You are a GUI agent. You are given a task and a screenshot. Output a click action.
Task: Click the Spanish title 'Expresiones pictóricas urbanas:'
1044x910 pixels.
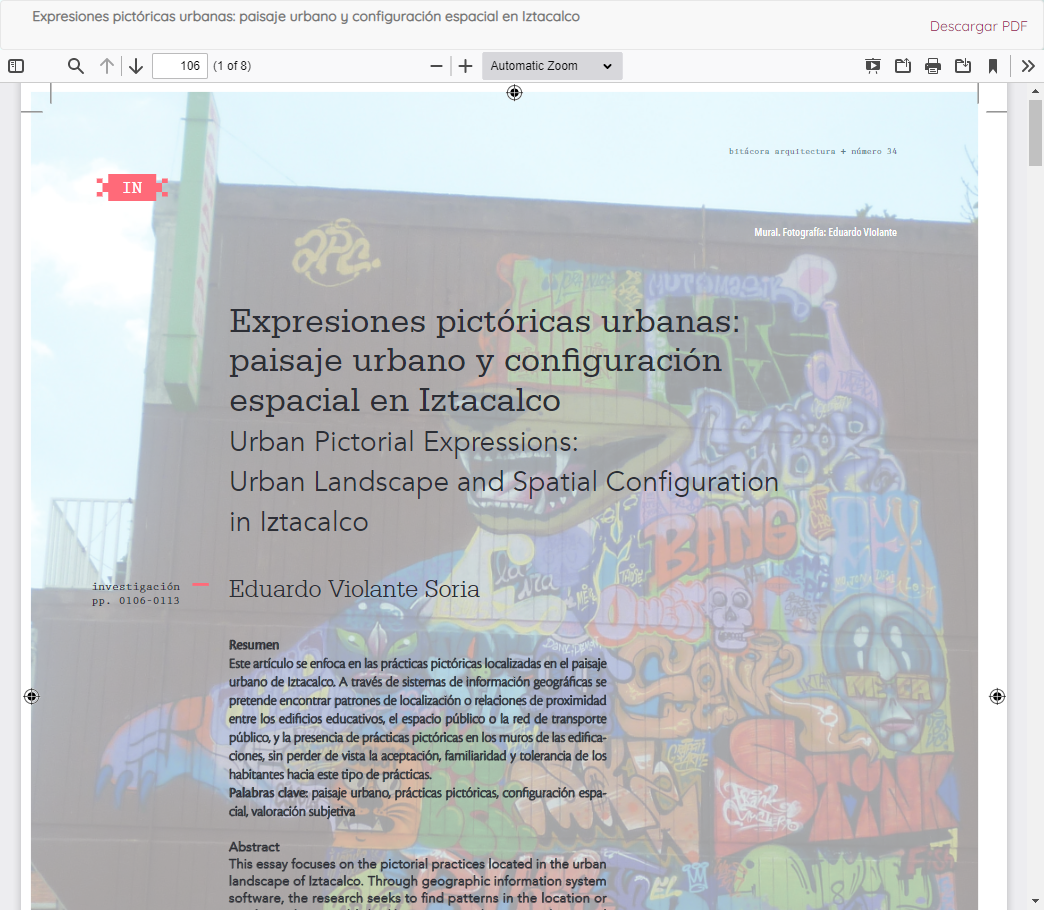point(485,322)
